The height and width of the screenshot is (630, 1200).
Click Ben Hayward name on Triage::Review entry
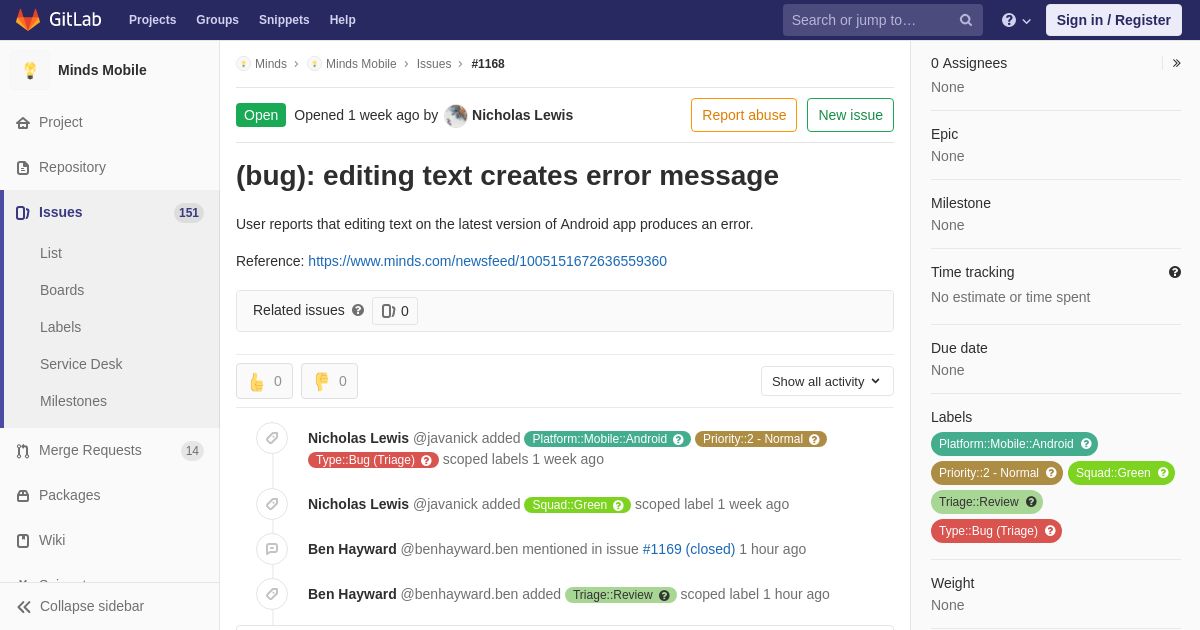pyautogui.click(x=352, y=594)
